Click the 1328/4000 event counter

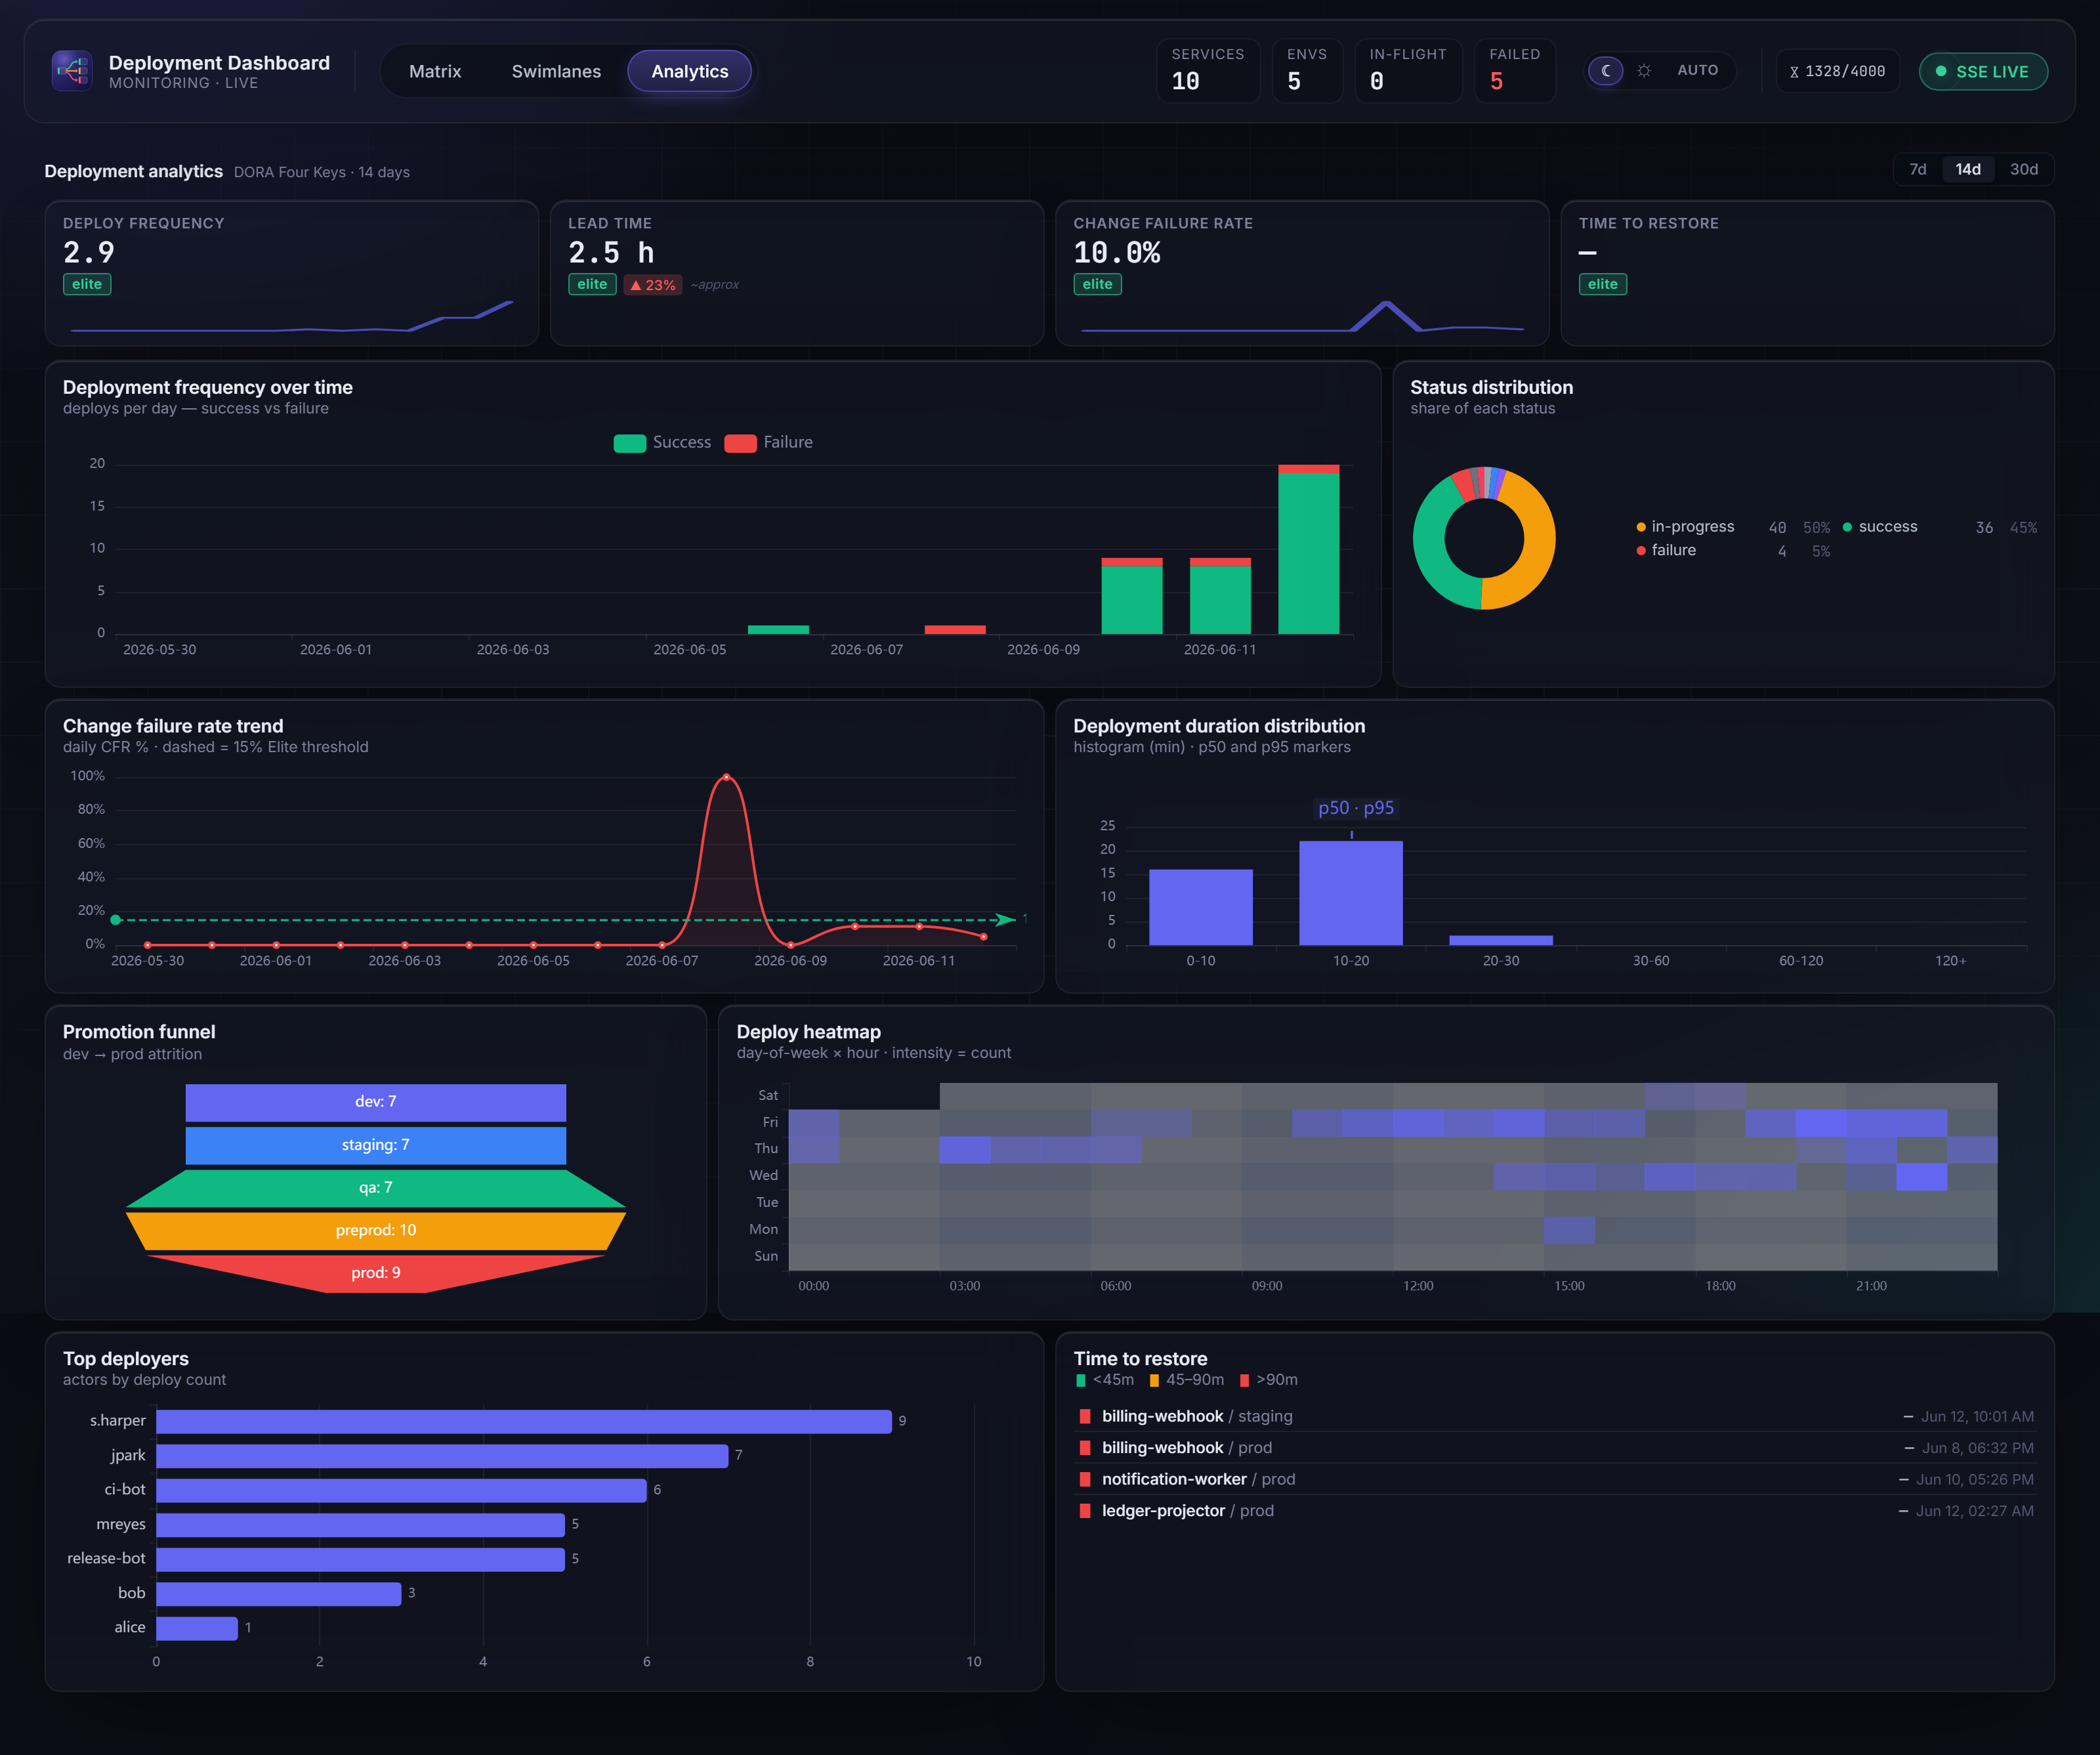[x=1837, y=71]
